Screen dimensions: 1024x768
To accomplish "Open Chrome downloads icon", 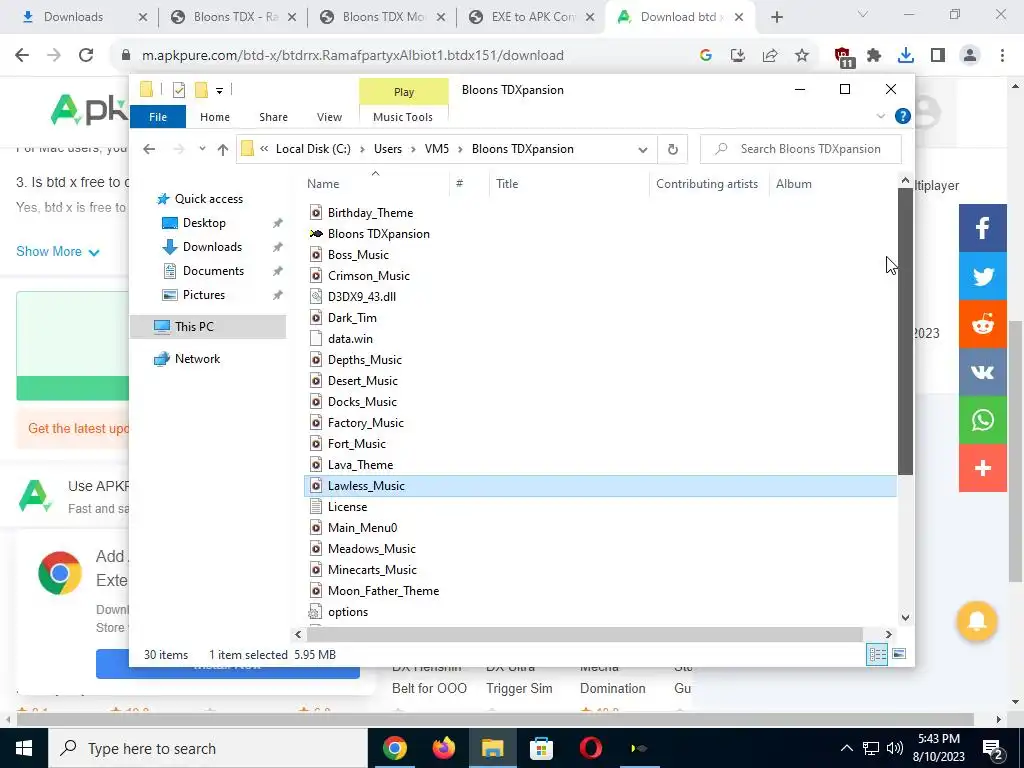I will (x=906, y=56).
